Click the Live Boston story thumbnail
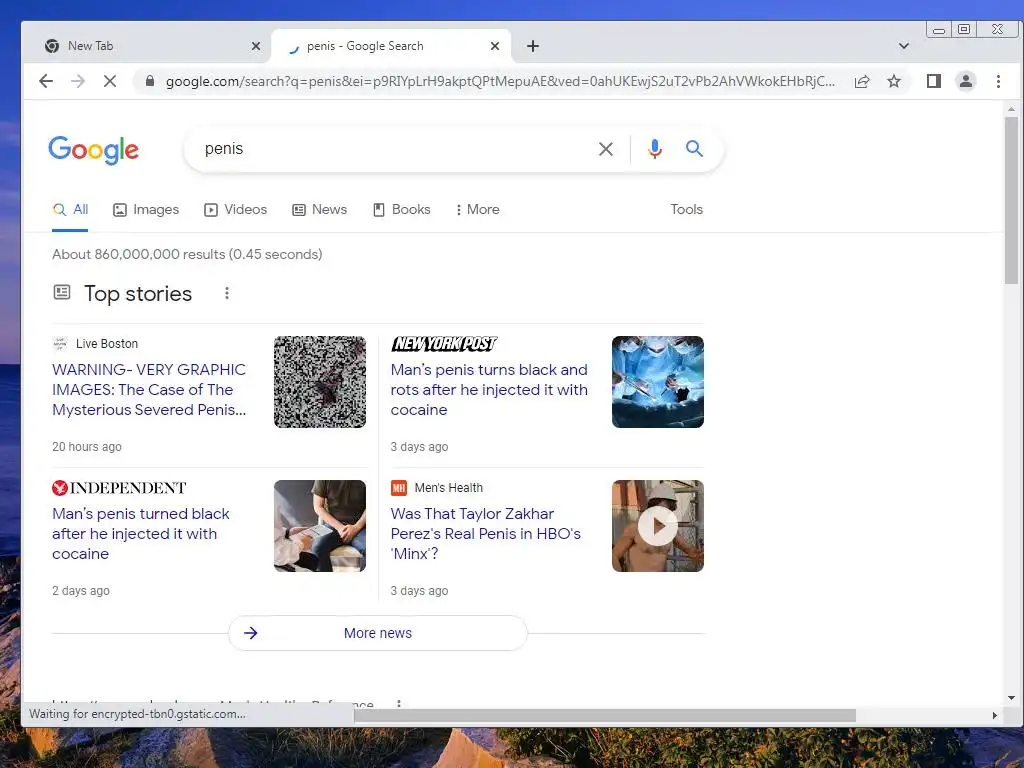Viewport: 1024px width, 768px height. point(320,382)
